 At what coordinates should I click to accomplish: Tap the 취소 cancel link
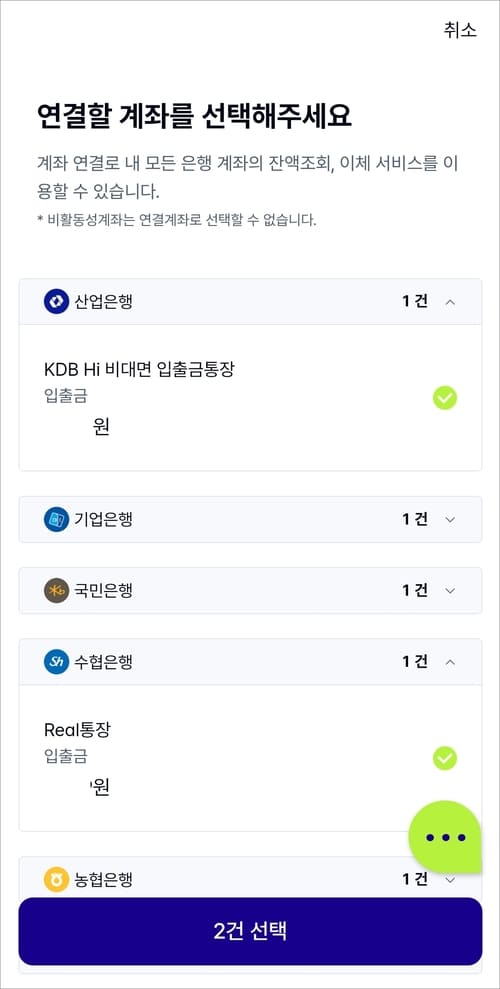click(x=460, y=30)
